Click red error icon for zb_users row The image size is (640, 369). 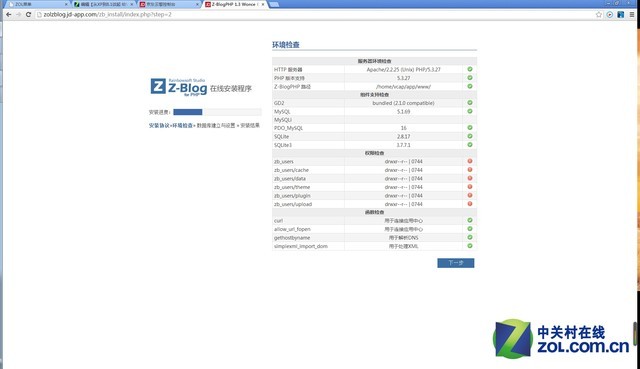pos(470,161)
